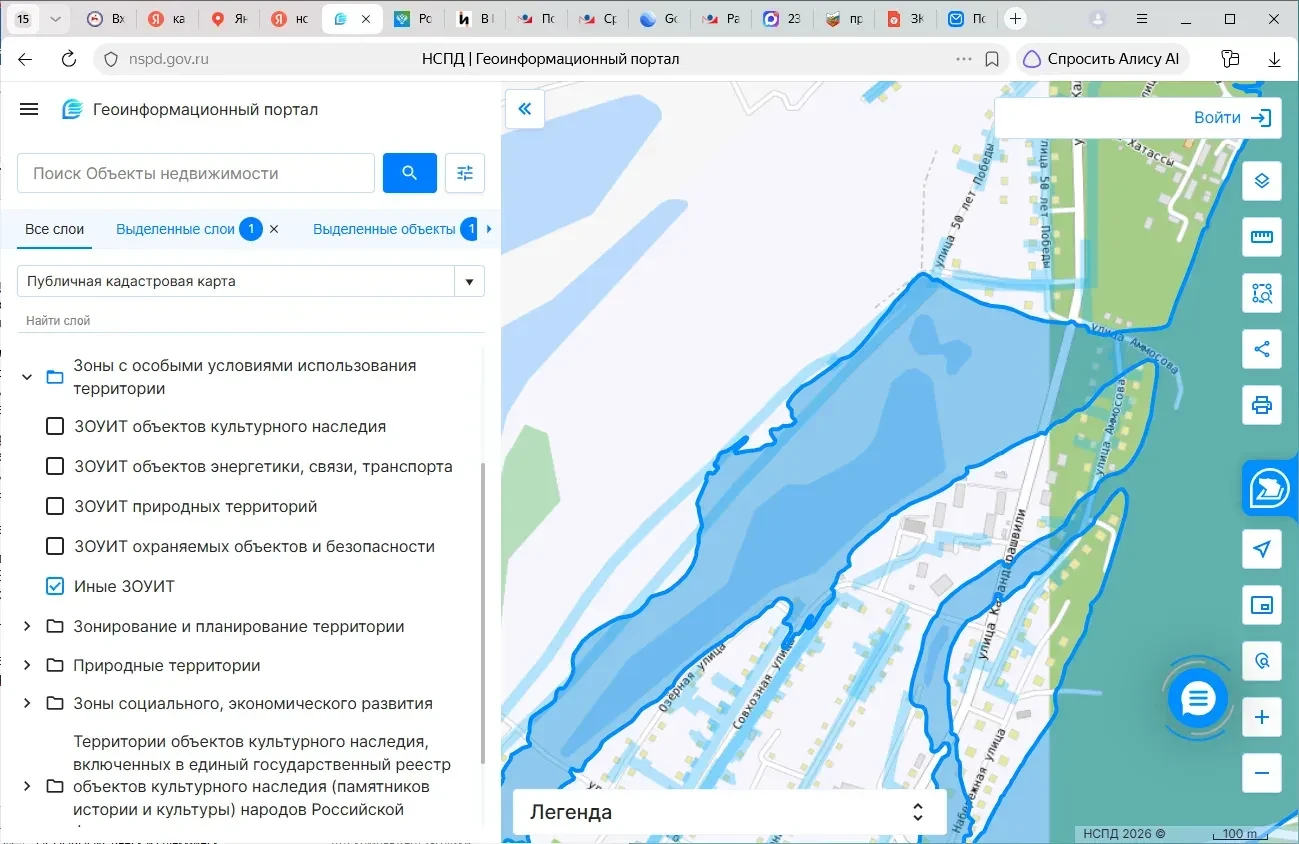Uncheck the Иные ЗОУИТ layer
The height and width of the screenshot is (844, 1299).
[x=56, y=587]
